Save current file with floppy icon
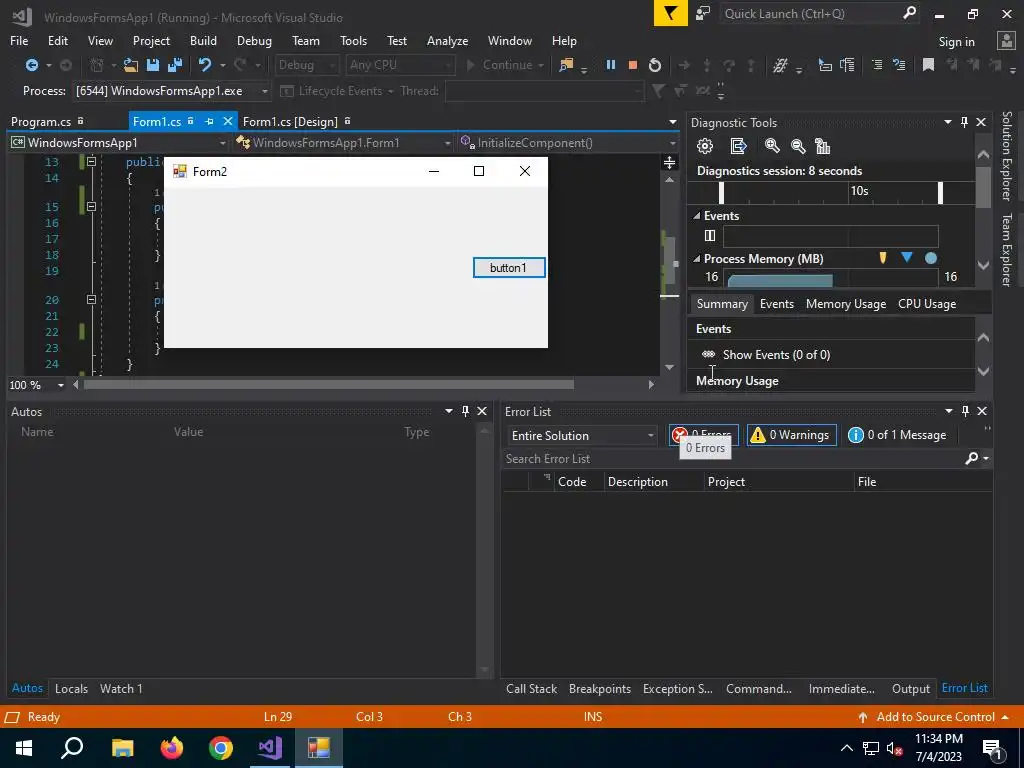1024x768 pixels. (x=153, y=65)
